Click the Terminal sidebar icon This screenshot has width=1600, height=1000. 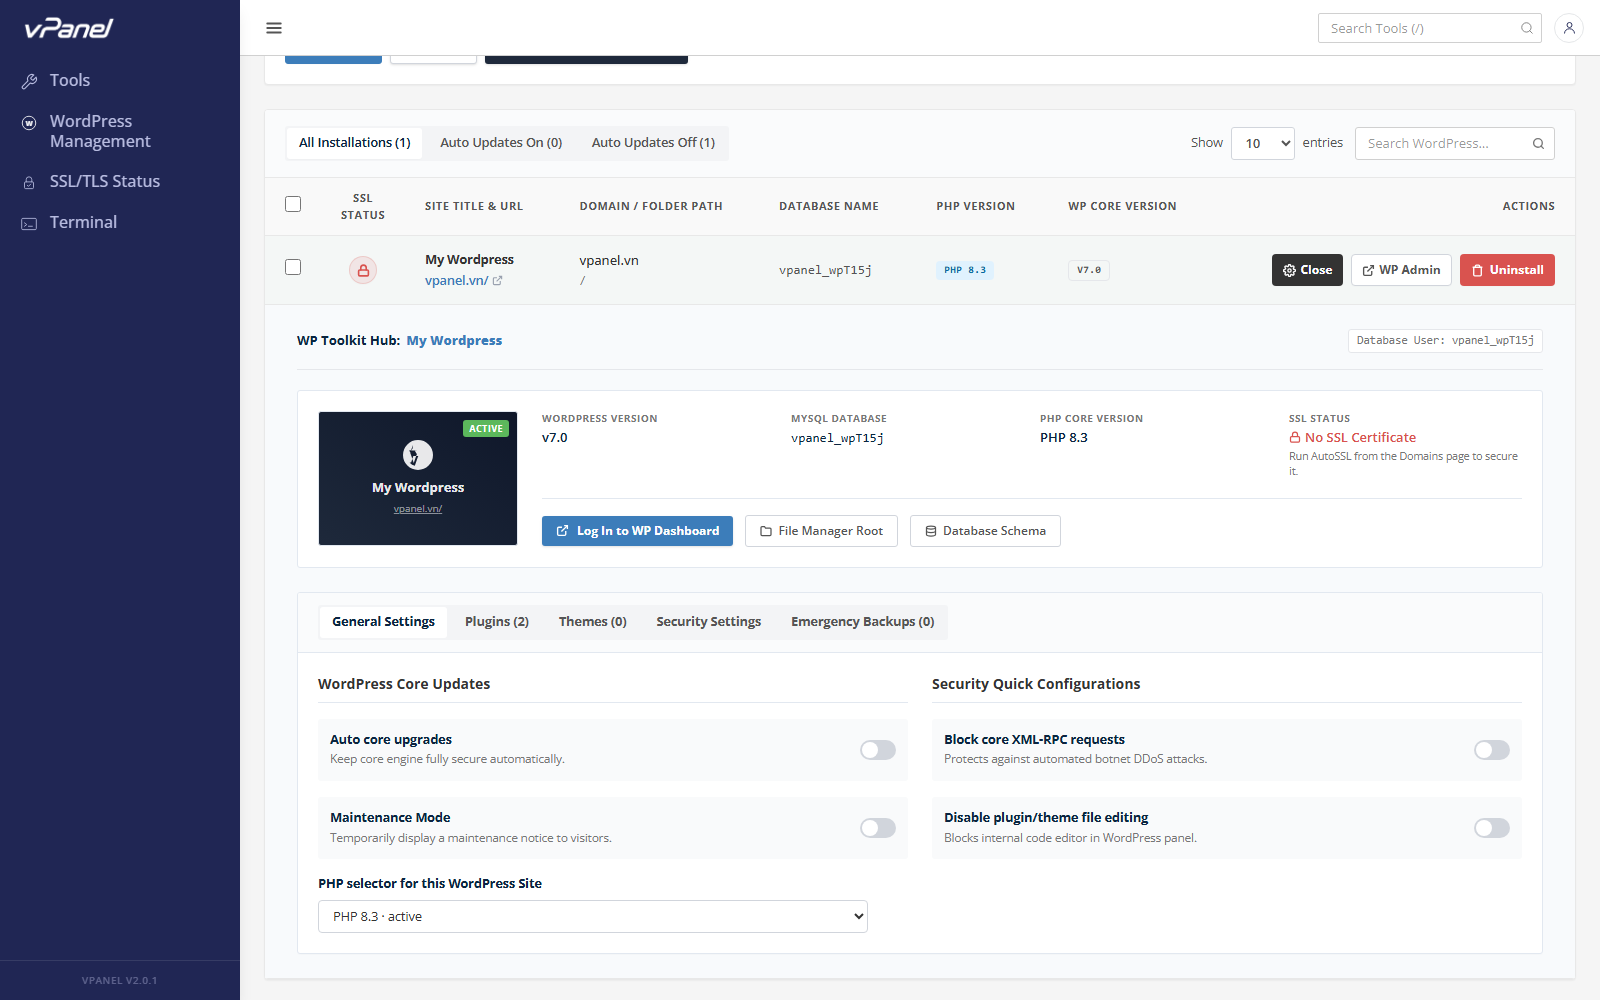29,224
